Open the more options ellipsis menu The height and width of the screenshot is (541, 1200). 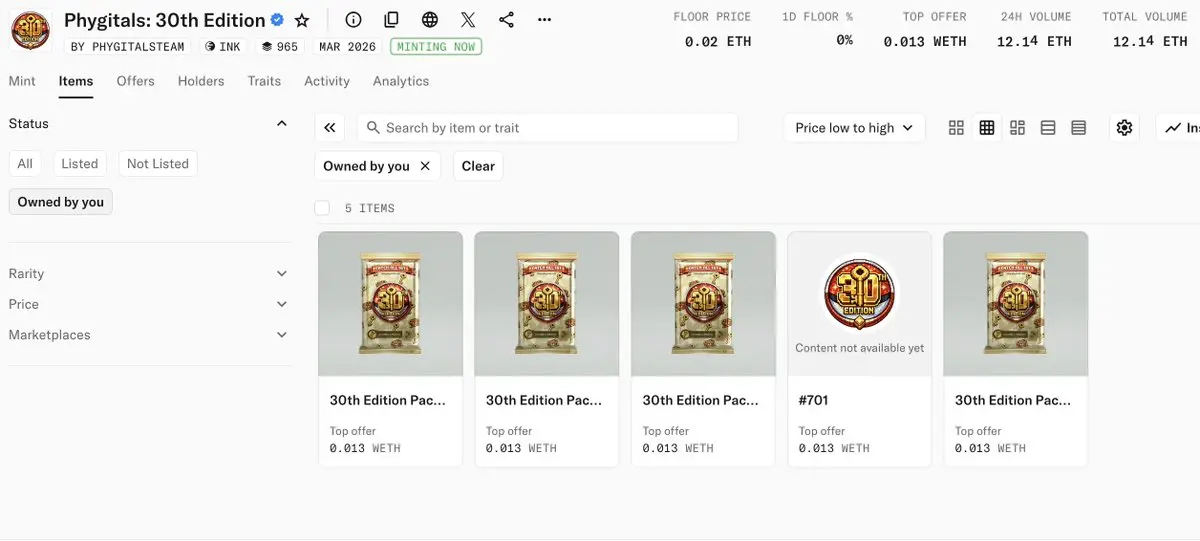pos(544,20)
